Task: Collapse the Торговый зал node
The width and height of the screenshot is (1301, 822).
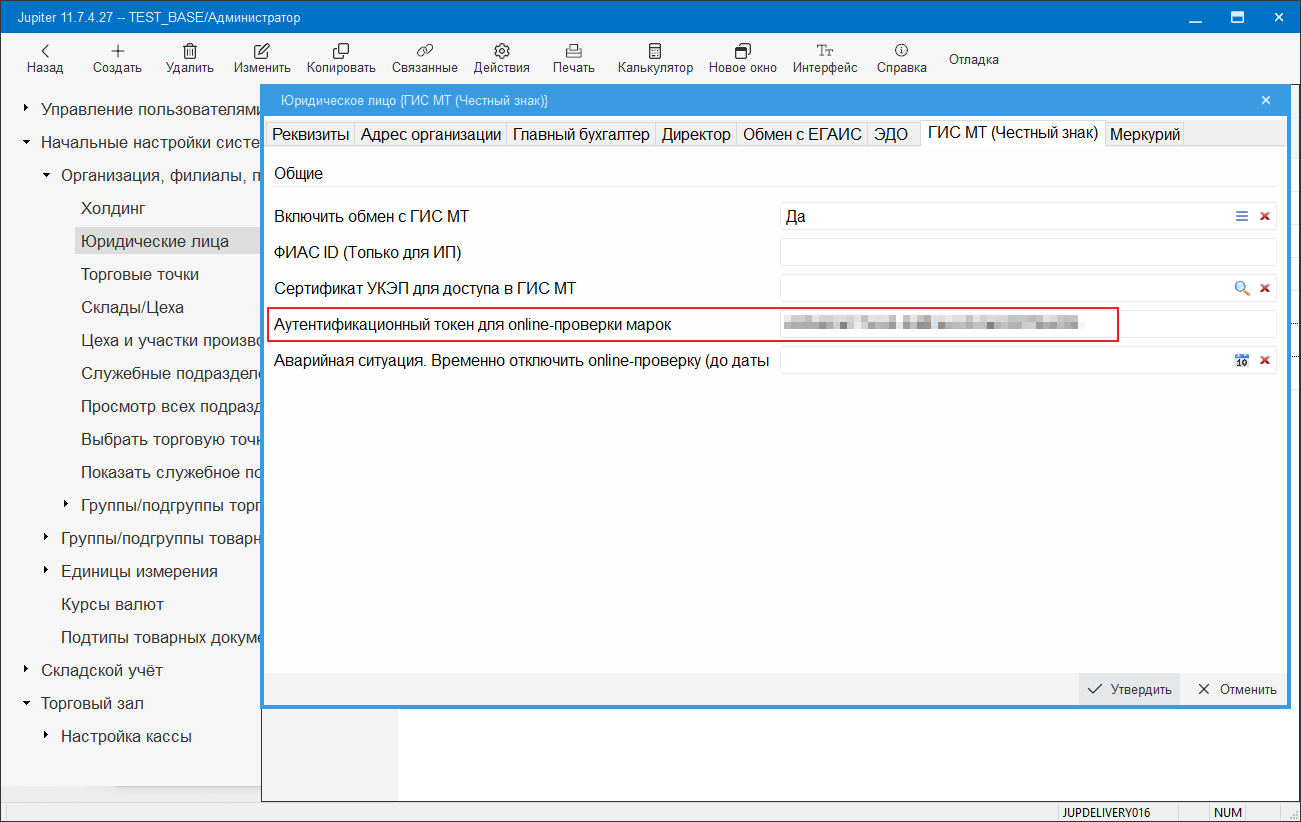Action: click(x=26, y=703)
